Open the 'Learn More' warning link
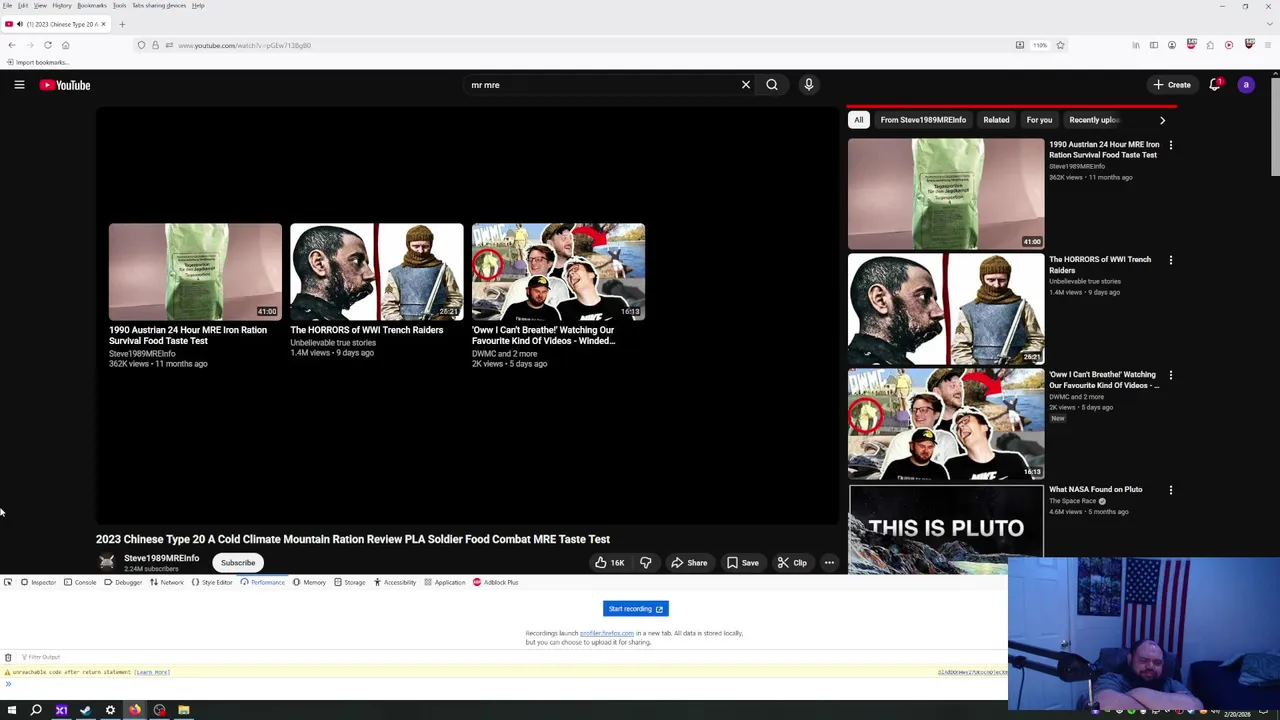 (x=152, y=672)
